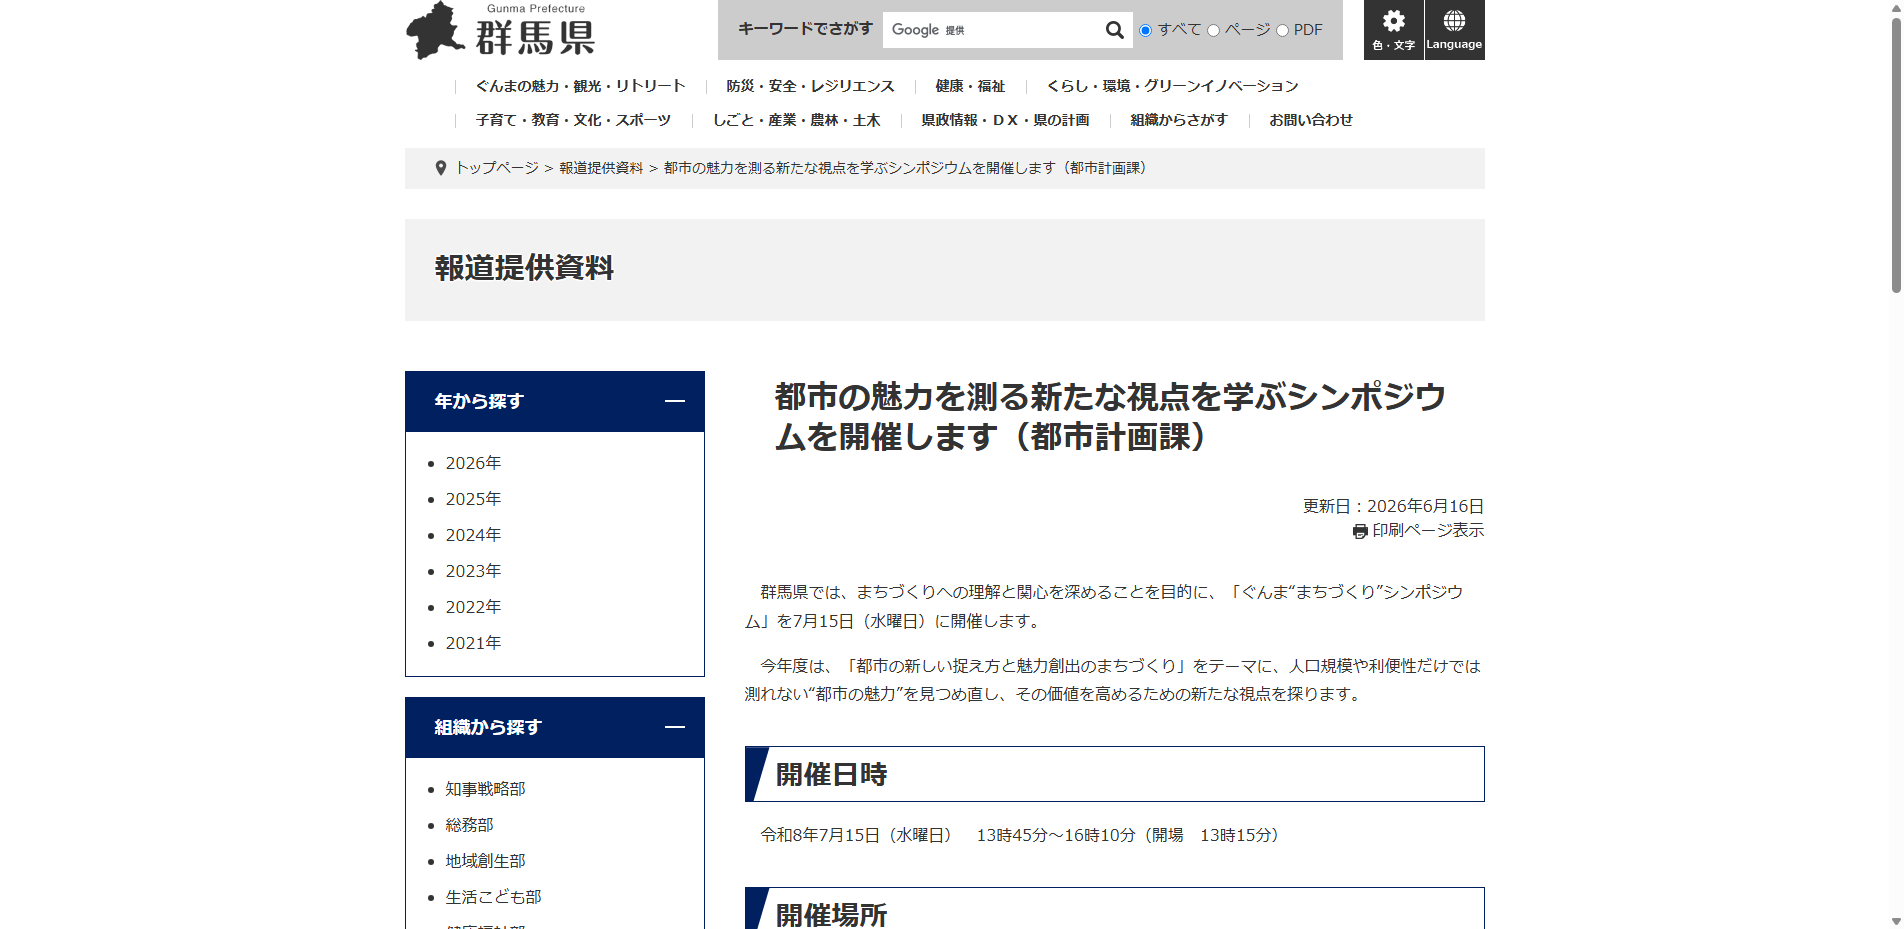Click the 開催場所 section heading
This screenshot has width=1904, height=929.
831,915
